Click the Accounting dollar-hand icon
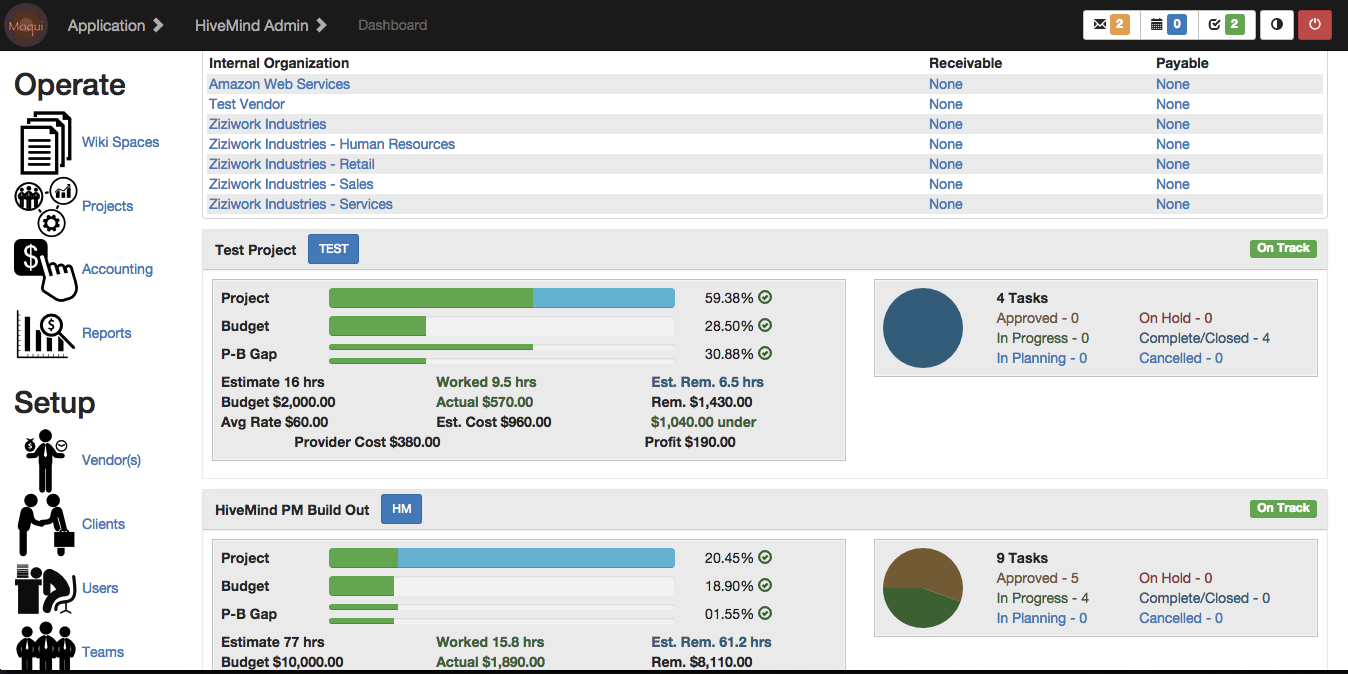 click(x=45, y=269)
